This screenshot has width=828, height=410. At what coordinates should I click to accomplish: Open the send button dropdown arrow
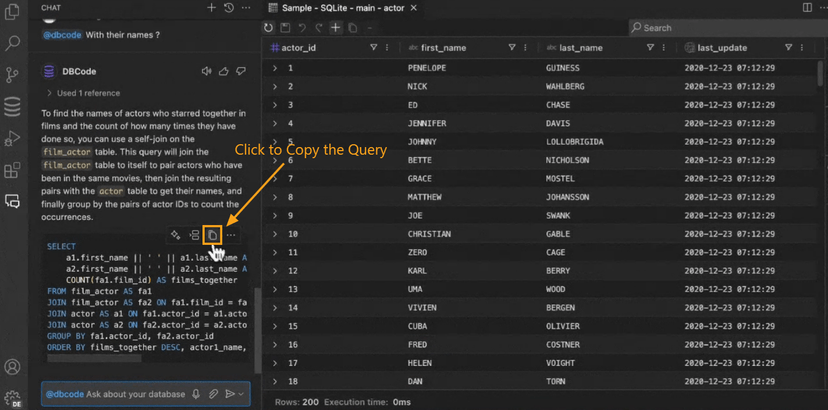pos(241,394)
